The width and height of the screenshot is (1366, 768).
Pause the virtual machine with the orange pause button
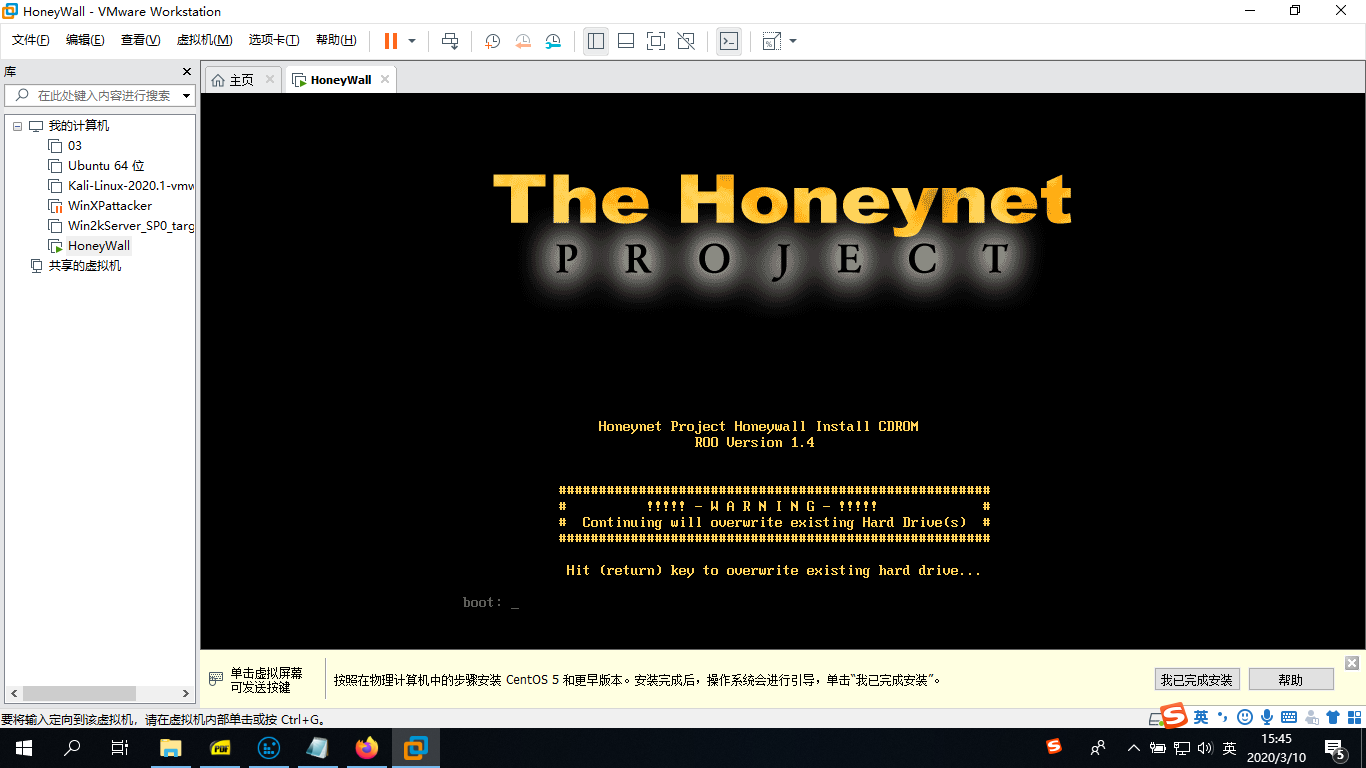[x=390, y=41]
